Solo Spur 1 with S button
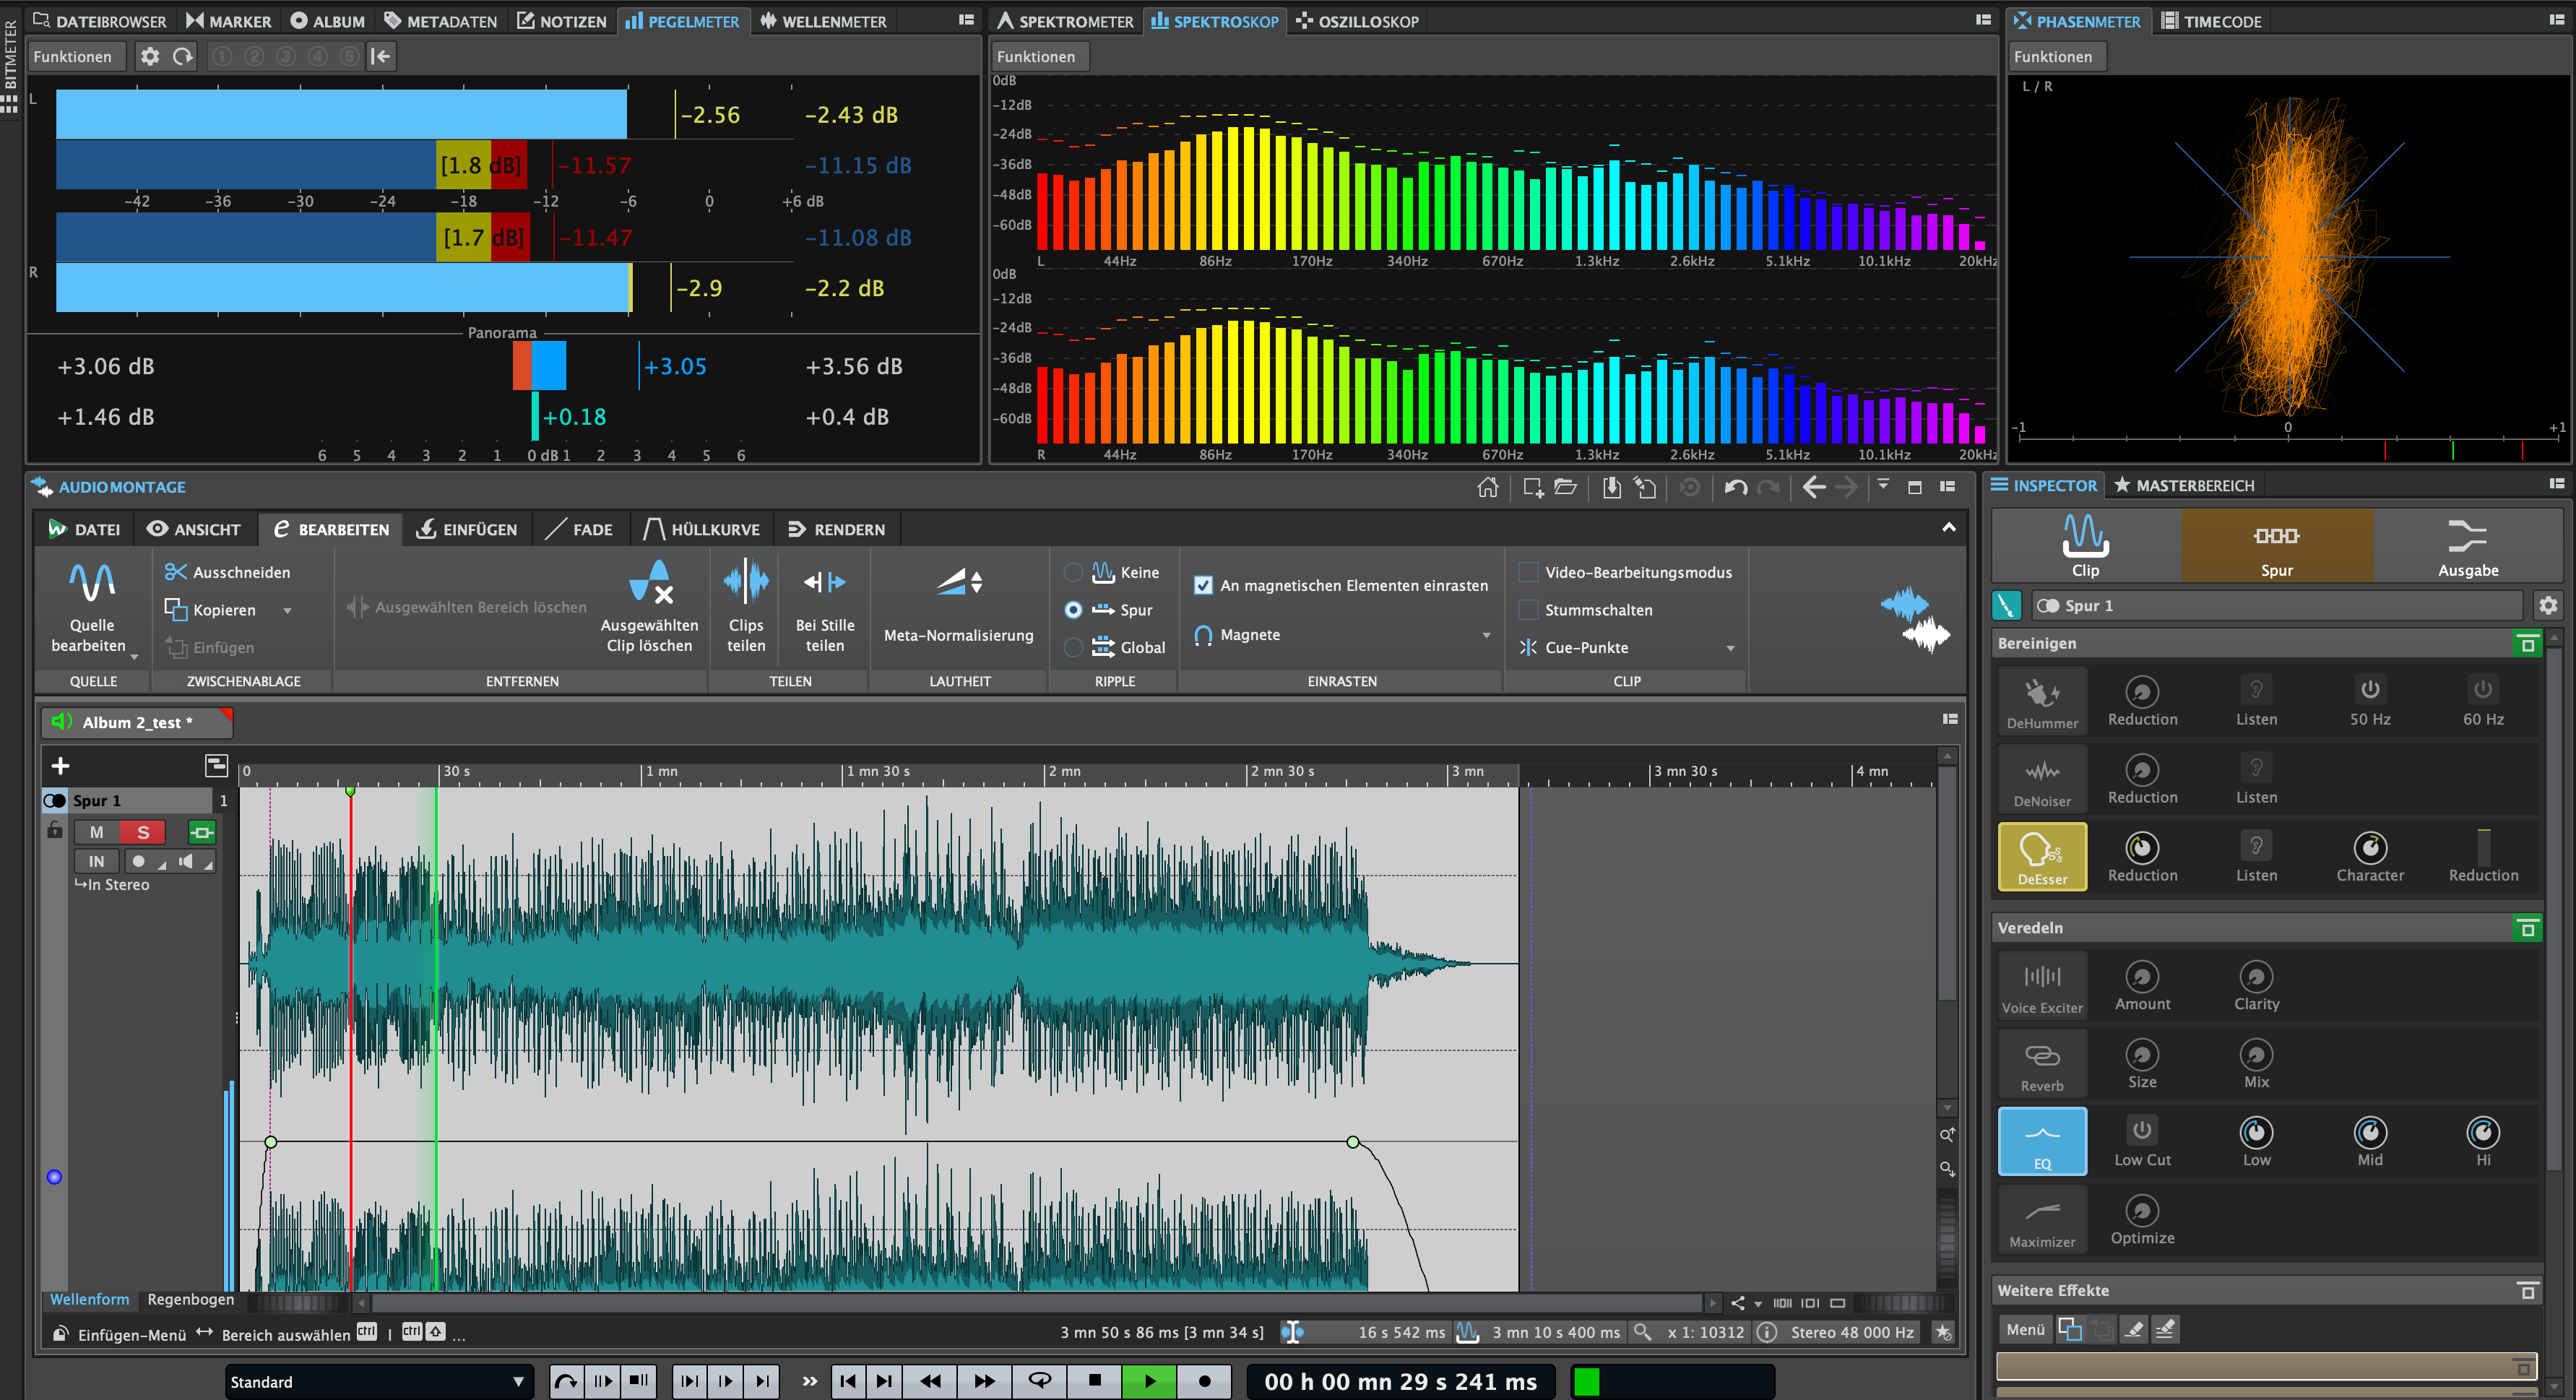This screenshot has height=1400, width=2576. pos(143,832)
